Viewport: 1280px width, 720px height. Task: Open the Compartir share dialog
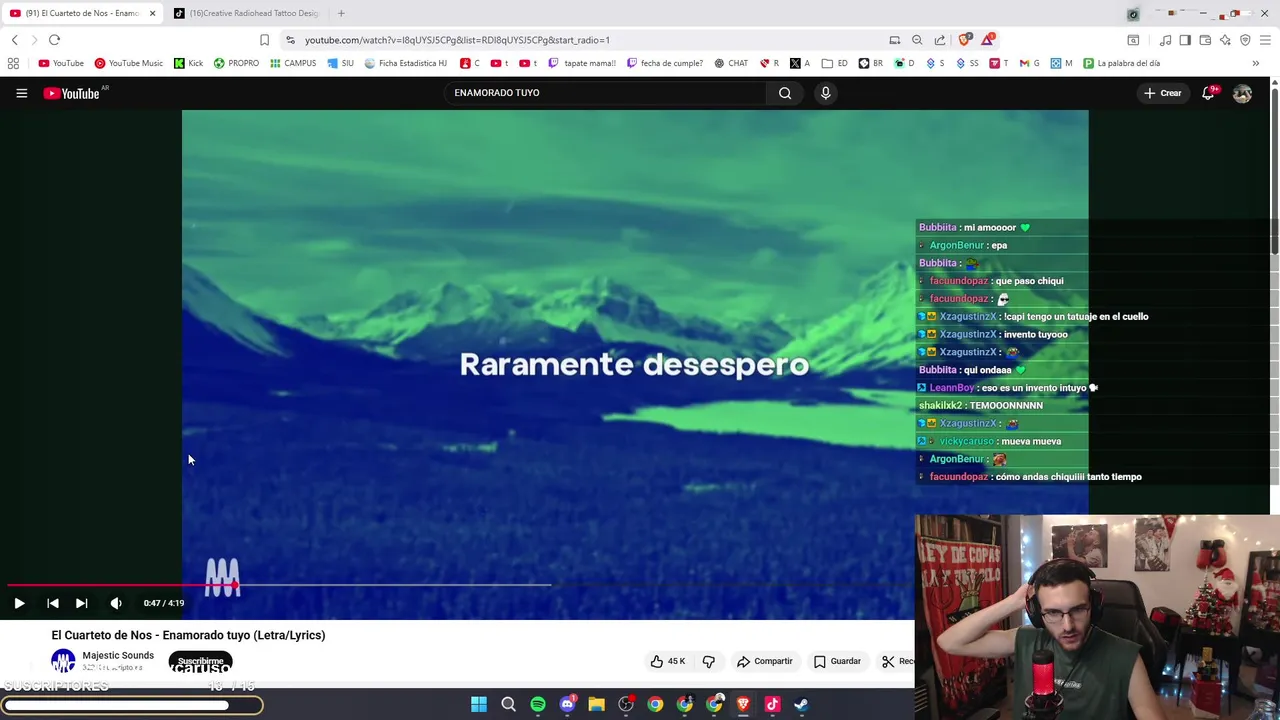[765, 661]
